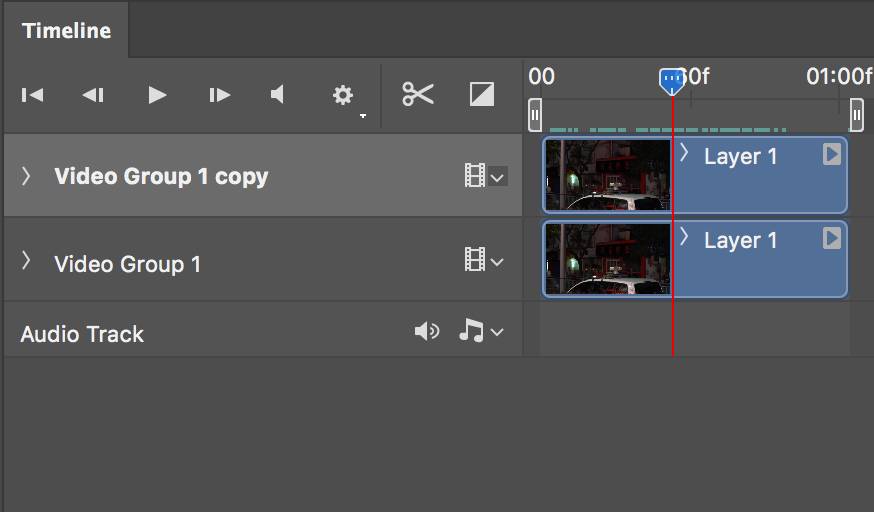The image size is (874, 512).
Task: Play the timeline video
Action: click(157, 95)
